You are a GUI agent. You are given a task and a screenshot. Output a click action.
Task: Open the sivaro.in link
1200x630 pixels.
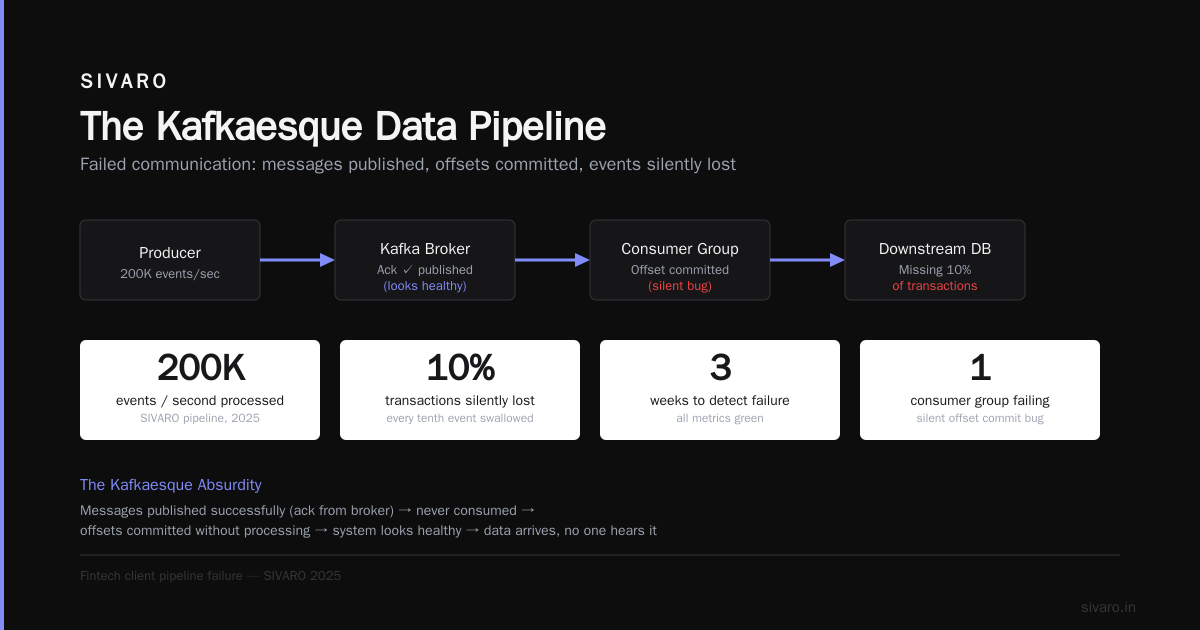[x=1108, y=607]
